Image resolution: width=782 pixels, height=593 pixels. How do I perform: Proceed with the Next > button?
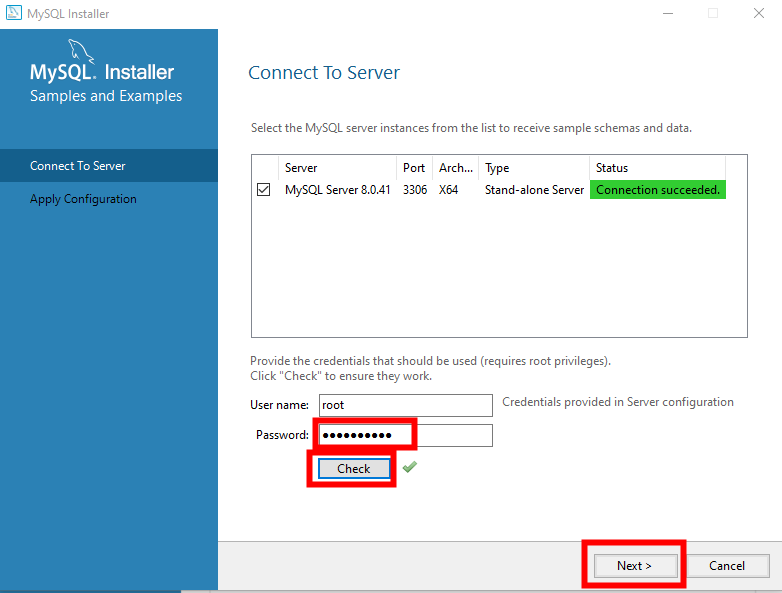634,566
